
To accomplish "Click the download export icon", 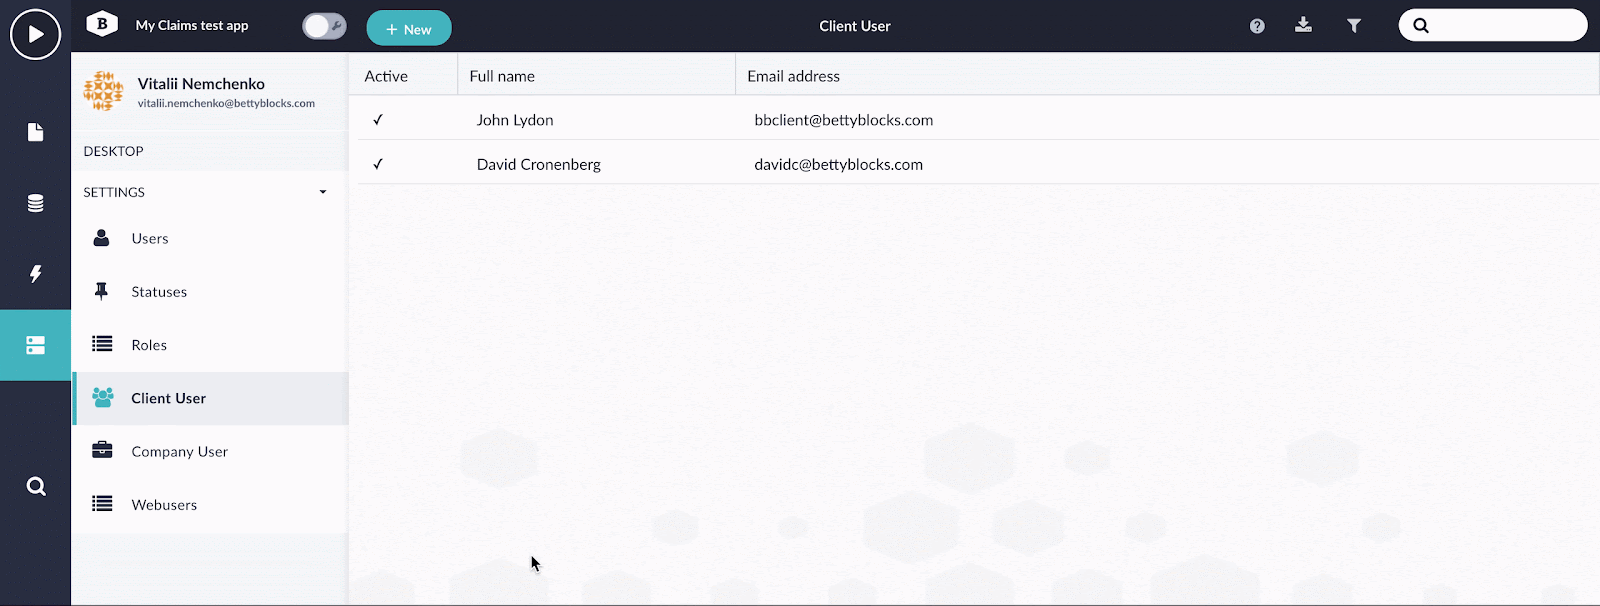I will [1303, 25].
